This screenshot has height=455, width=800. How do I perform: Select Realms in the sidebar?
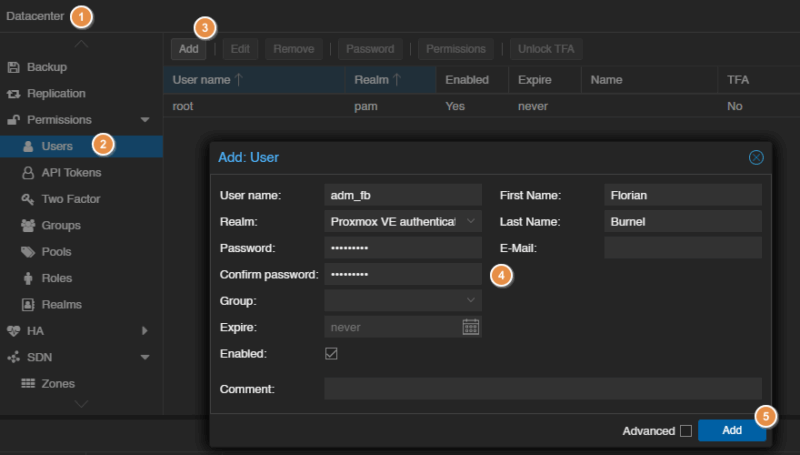pyautogui.click(x=61, y=304)
